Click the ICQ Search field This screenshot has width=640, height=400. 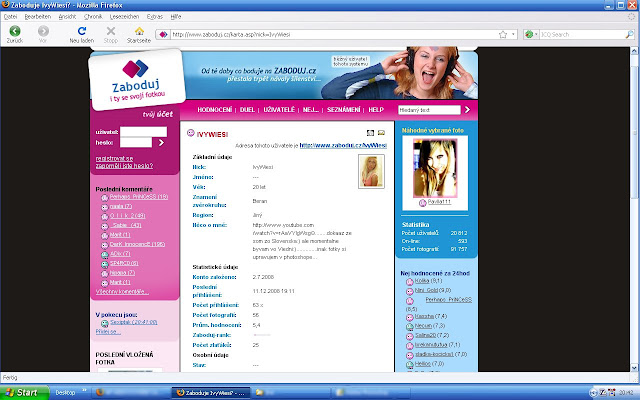coord(582,35)
